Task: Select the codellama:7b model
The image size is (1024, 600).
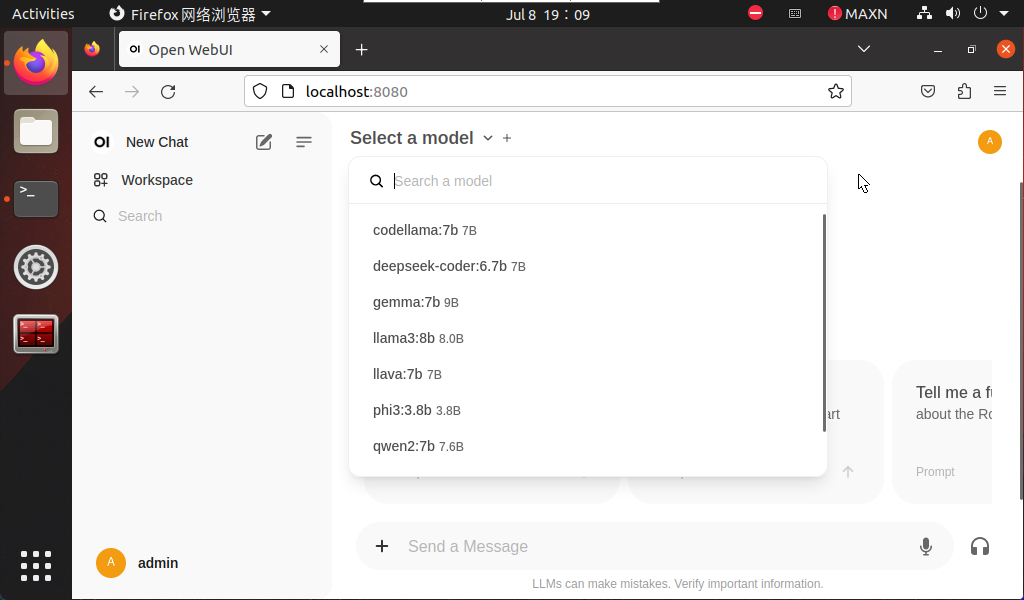Action: tap(415, 230)
